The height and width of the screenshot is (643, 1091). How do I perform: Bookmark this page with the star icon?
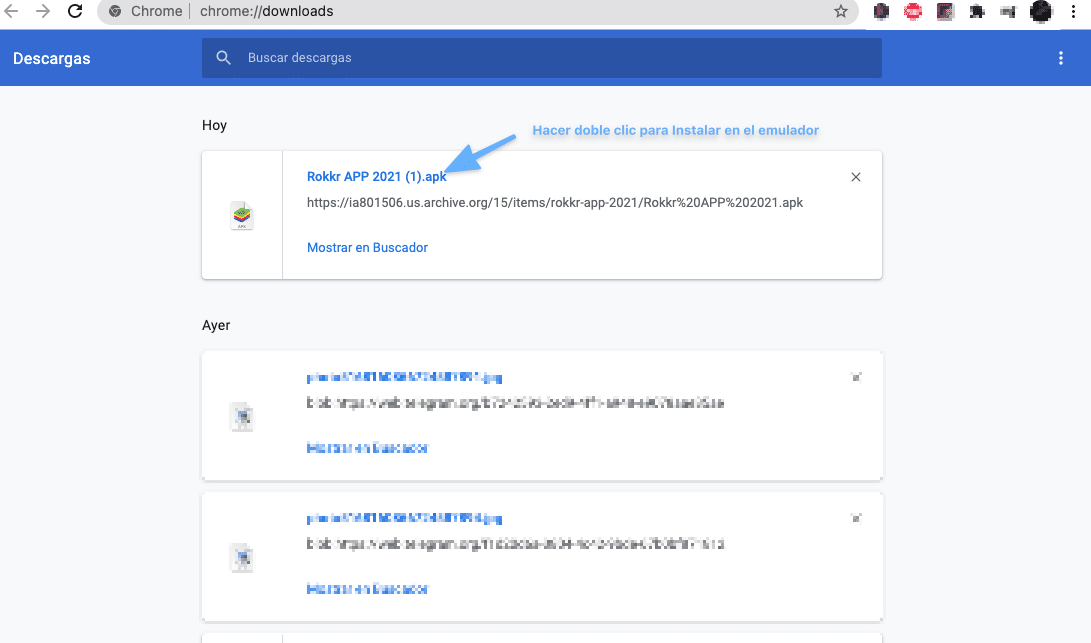point(840,11)
